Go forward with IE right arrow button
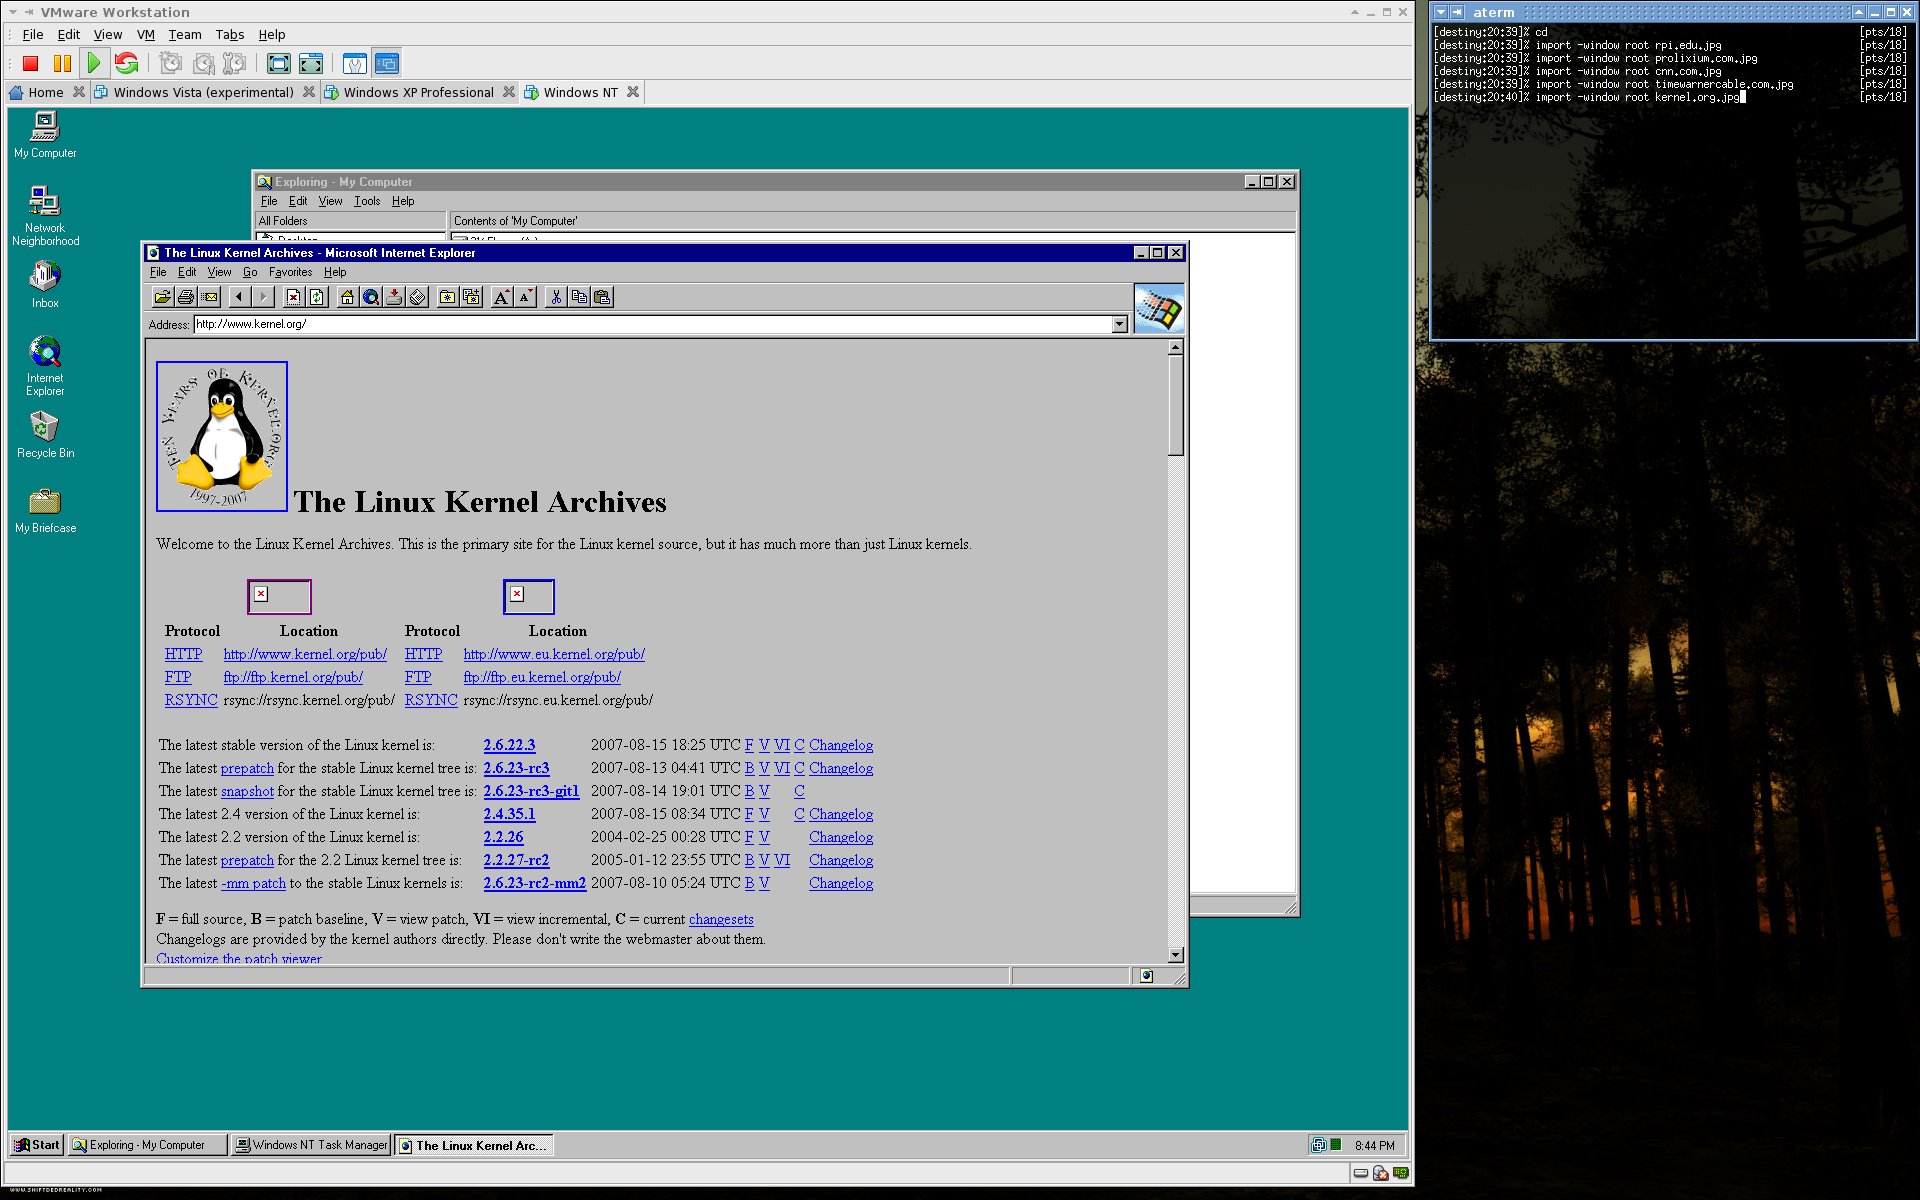The image size is (1920, 1200). click(263, 297)
